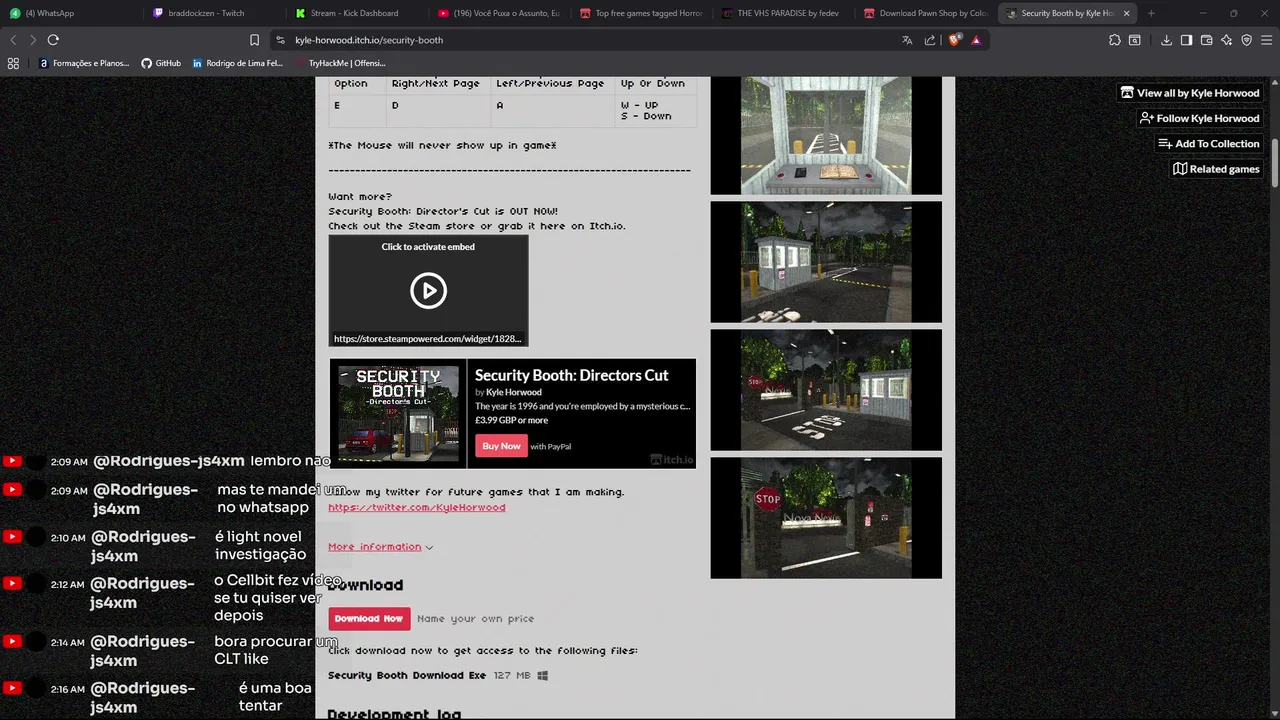Click the address bar URL field
1280x720 pixels.
(590, 40)
